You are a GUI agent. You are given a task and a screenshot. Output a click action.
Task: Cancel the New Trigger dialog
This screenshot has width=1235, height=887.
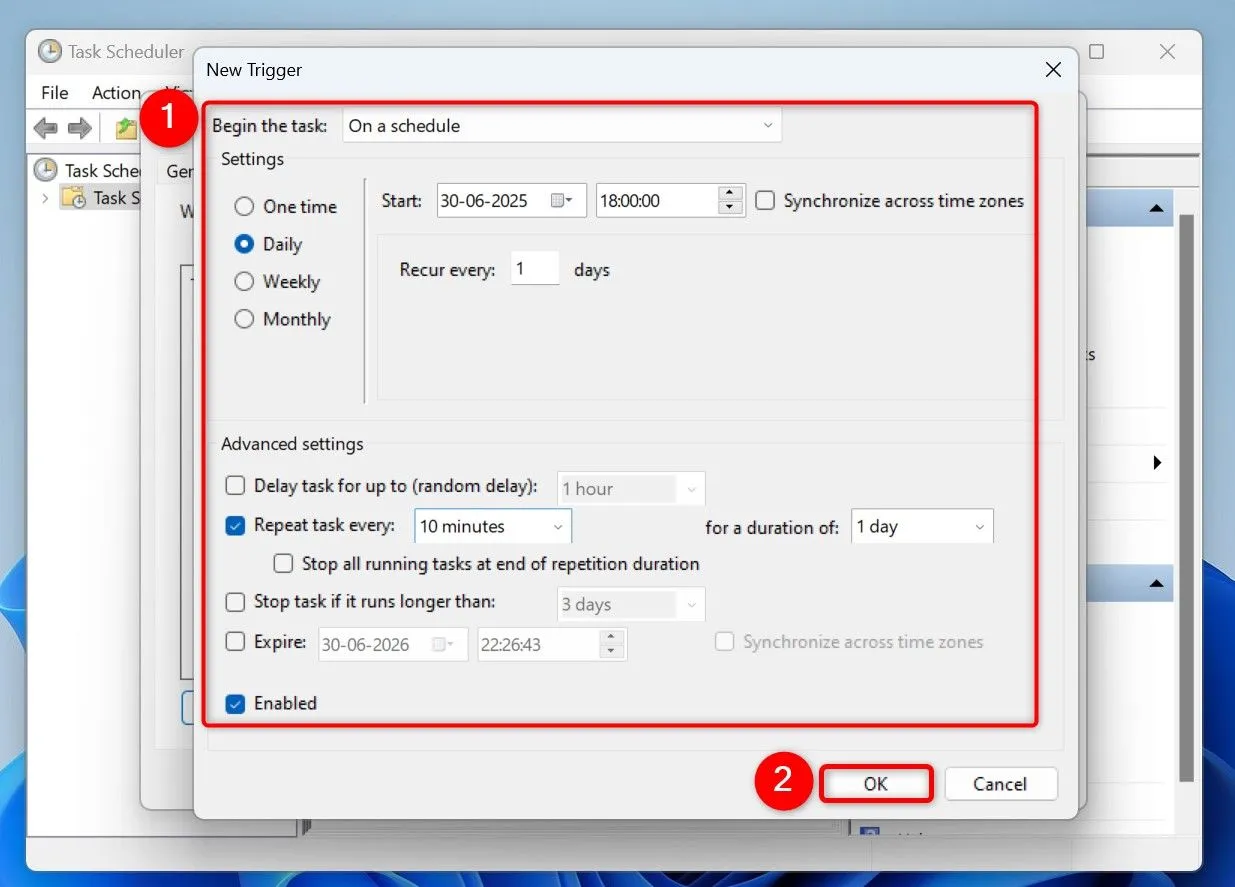pyautogui.click(x=1001, y=783)
